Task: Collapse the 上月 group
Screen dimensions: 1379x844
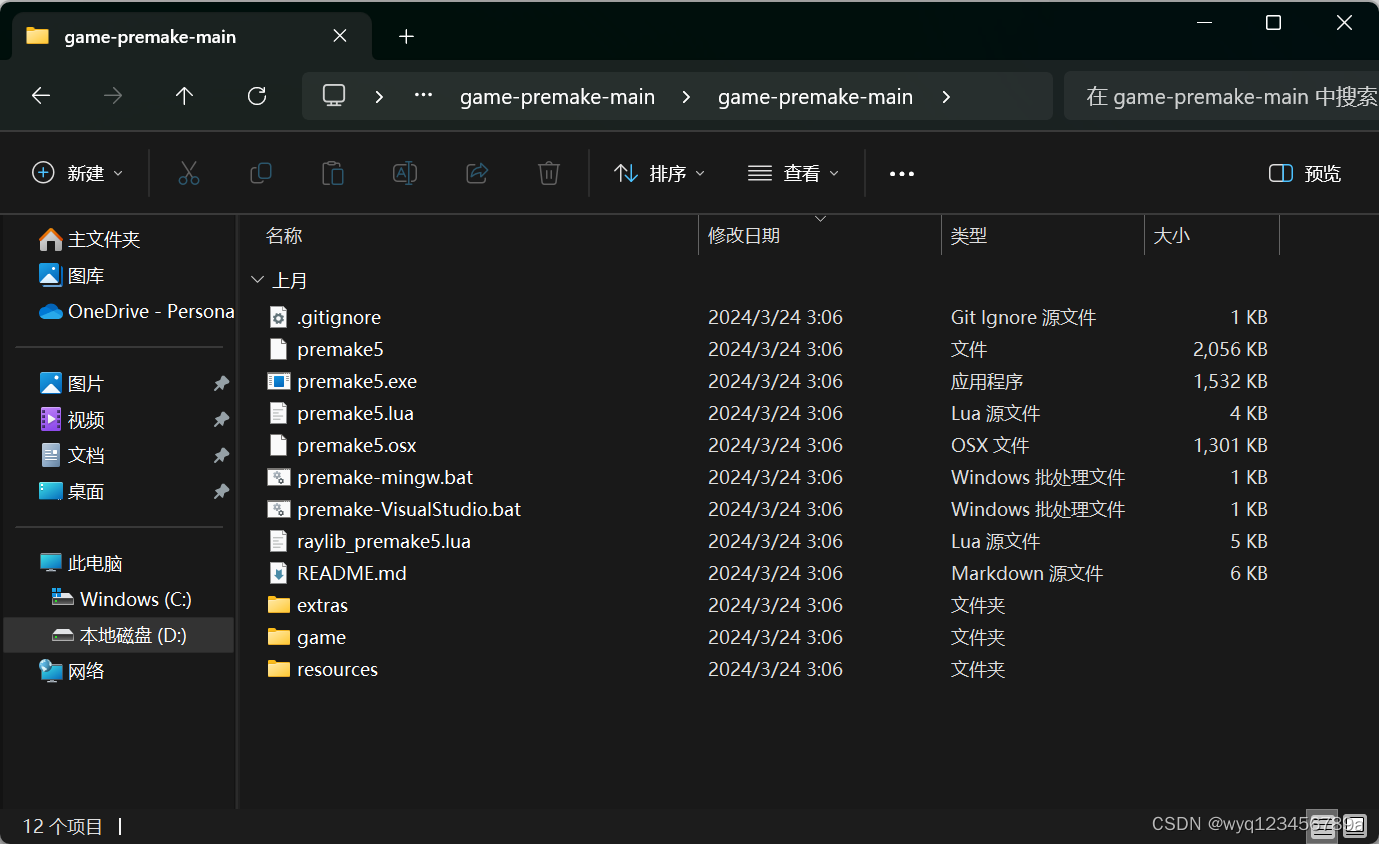Action: click(x=258, y=281)
